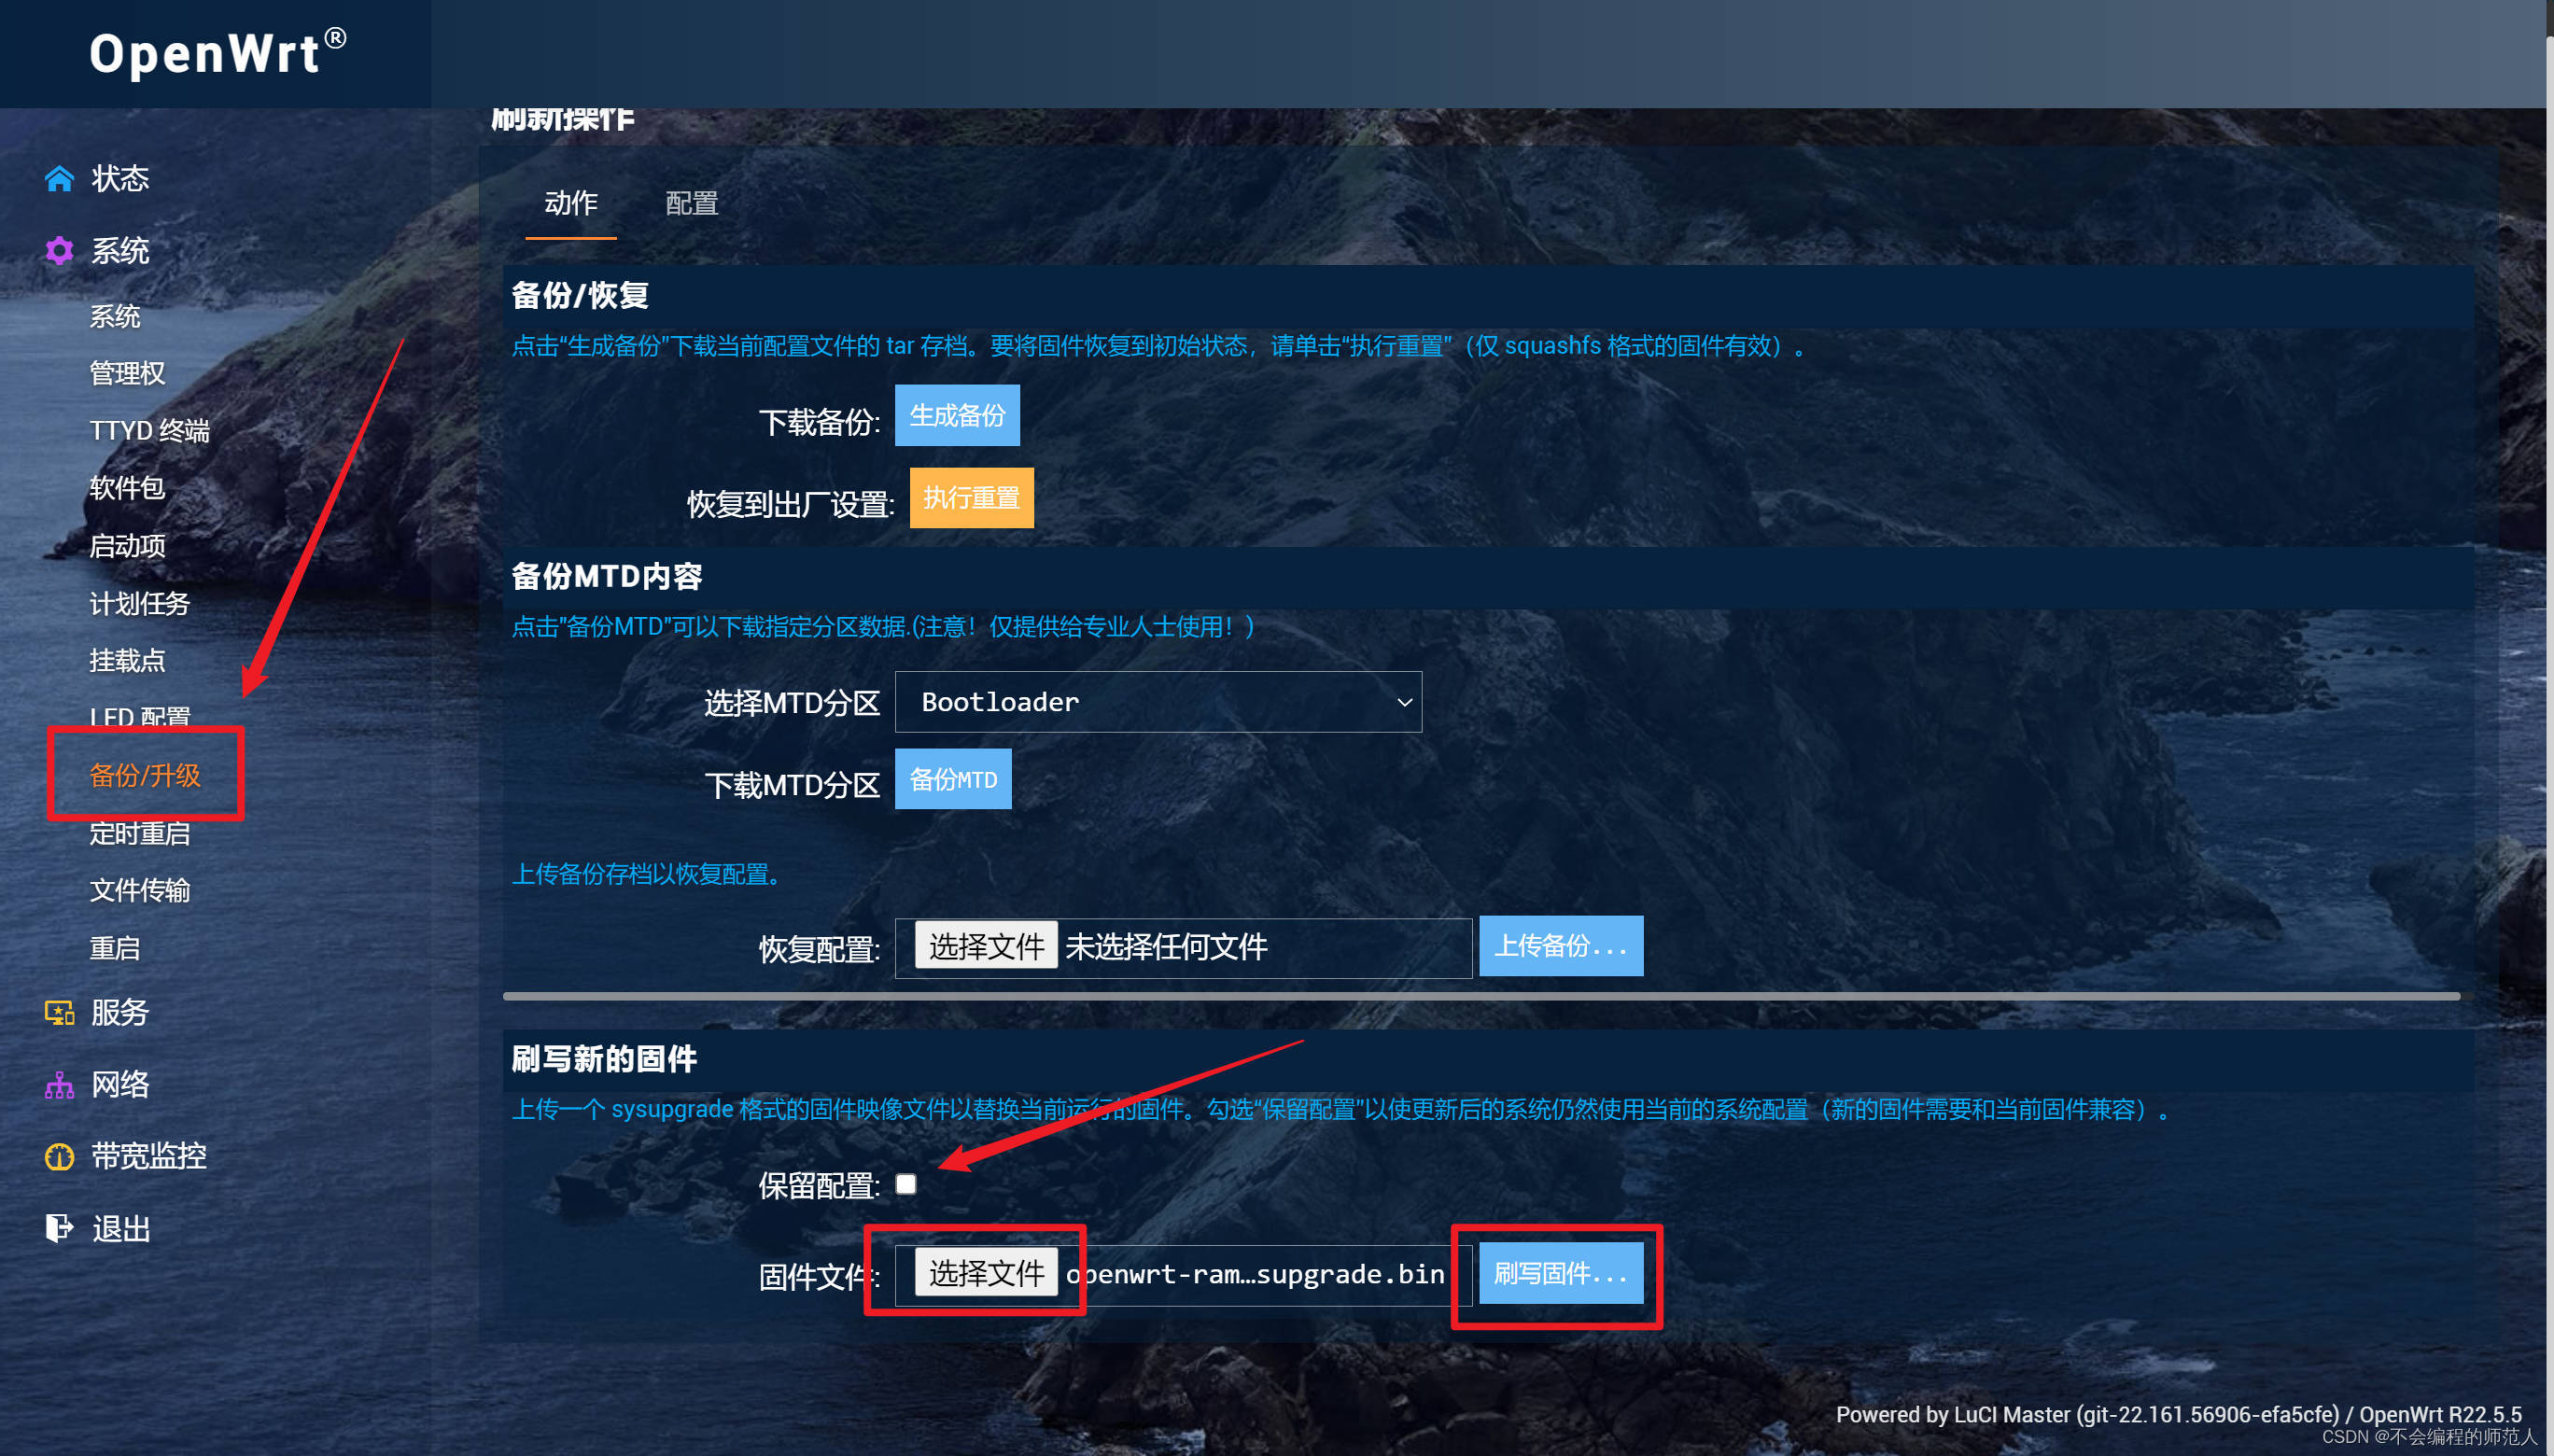
Task: Open the 选择MTD分区 Bootloader dropdown
Action: click(x=1158, y=702)
